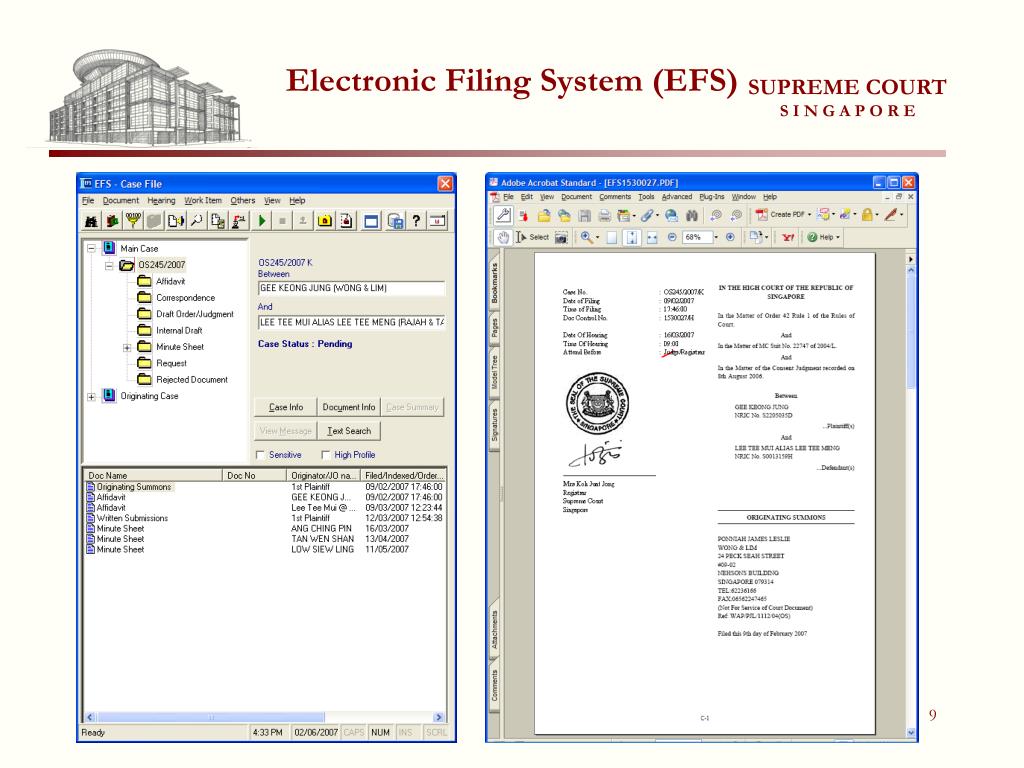Click the disk save icon in EFS toolbar

pyautogui.click(x=394, y=221)
